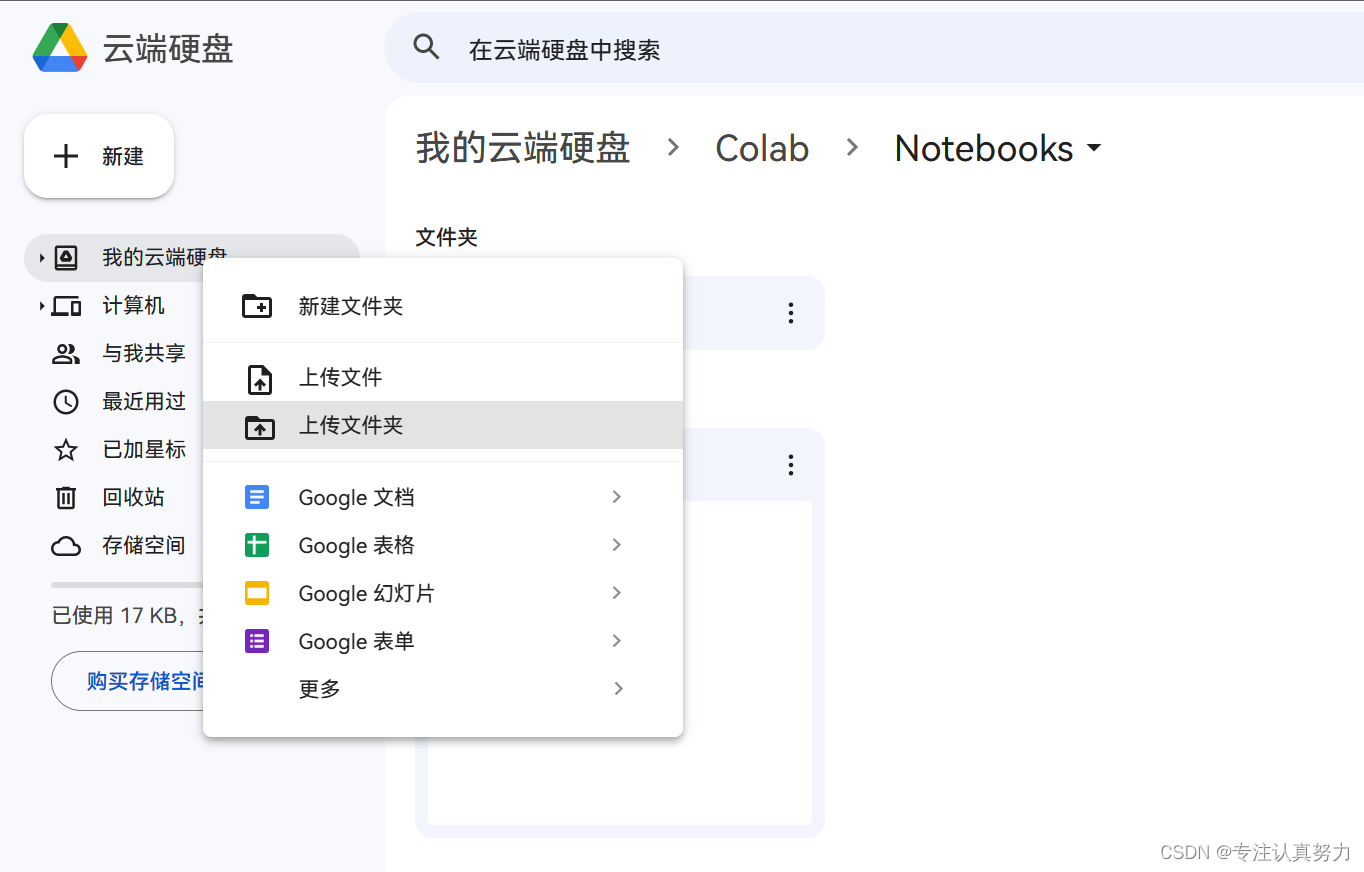Select Google 文档 menu entry
This screenshot has width=1364, height=872.
(x=443, y=497)
